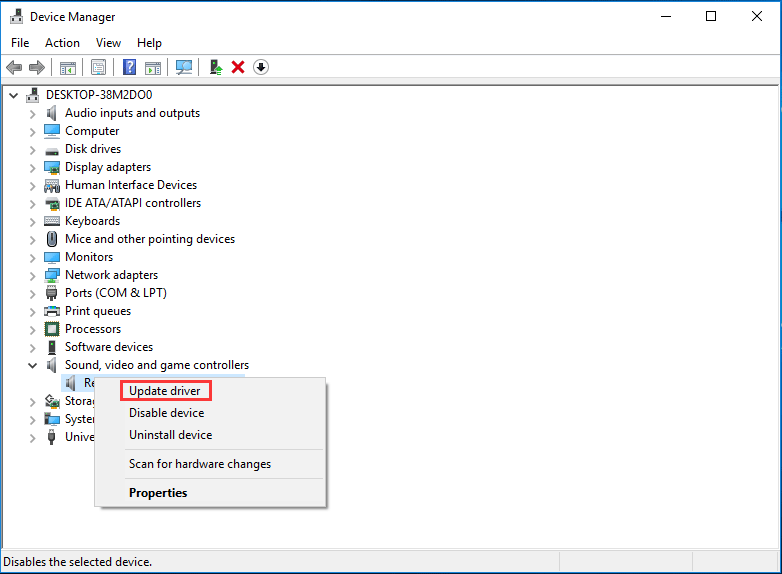Click the blue Help question-mark icon
Screen dimensions: 782x574
(x=130, y=67)
